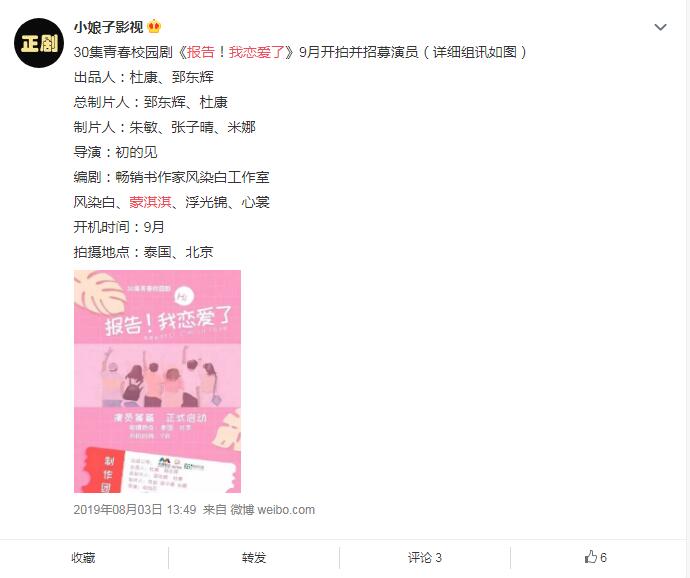Click the 编剧 line mentioning 风染白工作室
Image resolution: width=690 pixels, height=578 pixels.
(x=171, y=177)
